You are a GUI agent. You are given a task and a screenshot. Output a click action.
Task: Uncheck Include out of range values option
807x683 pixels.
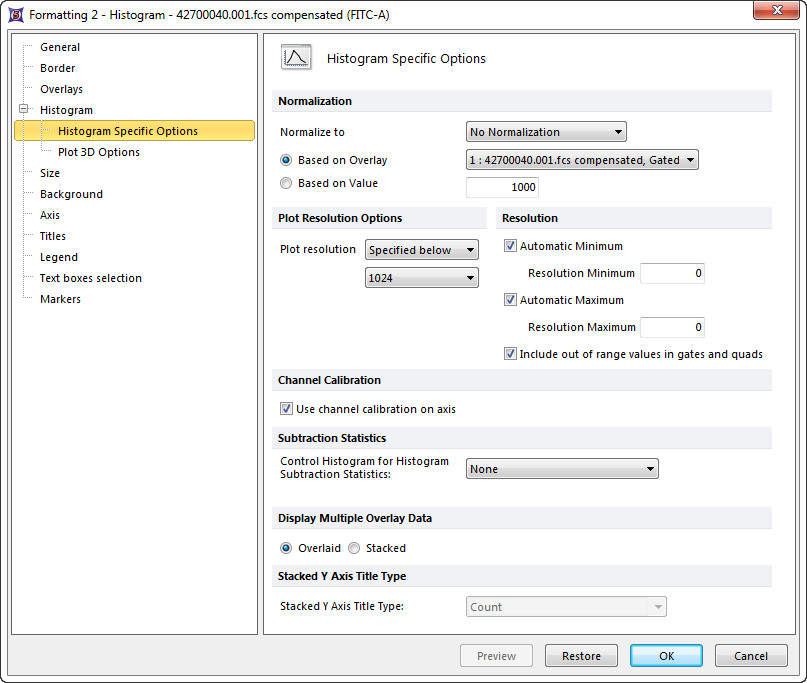coord(511,354)
